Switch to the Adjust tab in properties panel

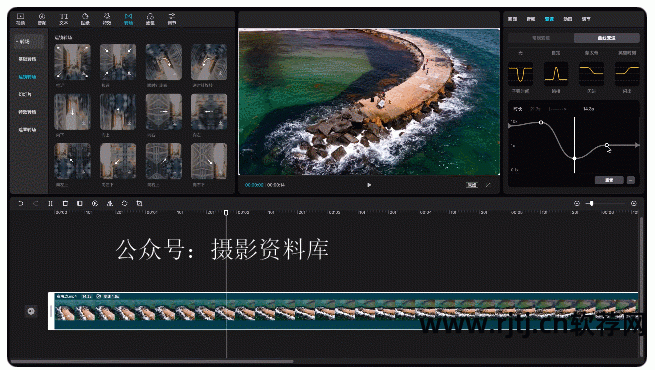[586, 19]
